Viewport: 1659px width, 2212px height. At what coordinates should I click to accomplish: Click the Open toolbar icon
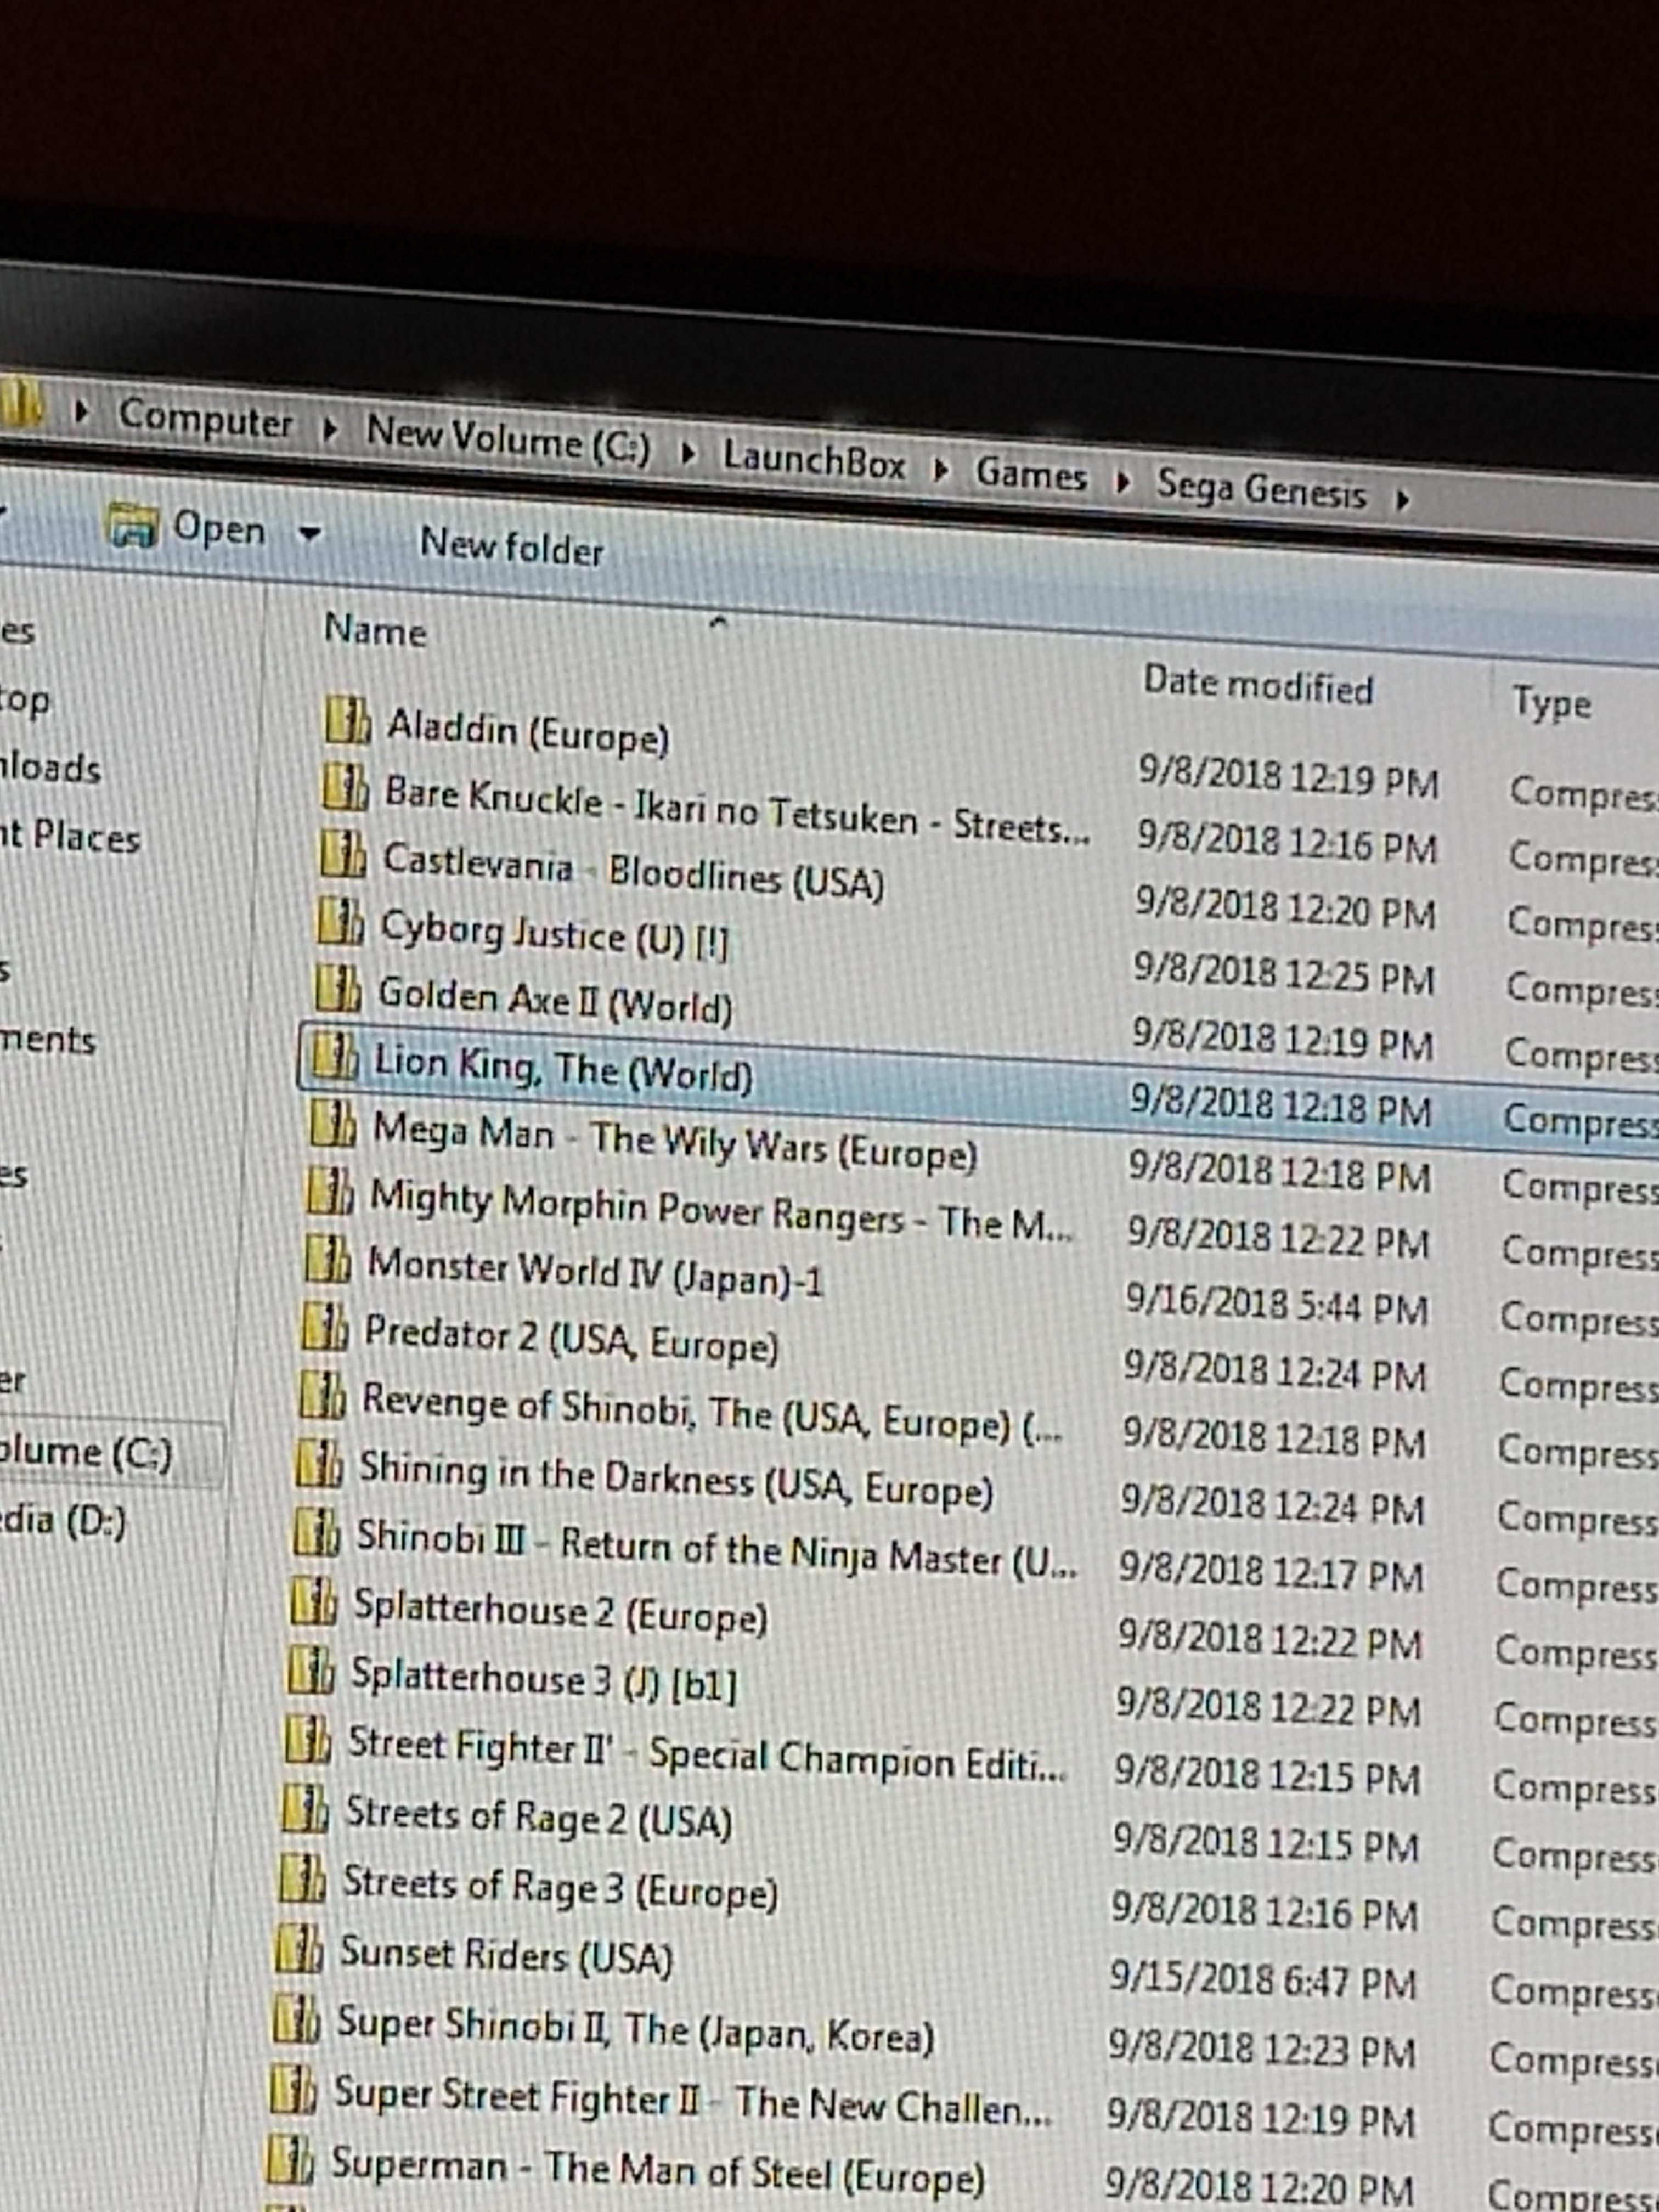[x=133, y=525]
